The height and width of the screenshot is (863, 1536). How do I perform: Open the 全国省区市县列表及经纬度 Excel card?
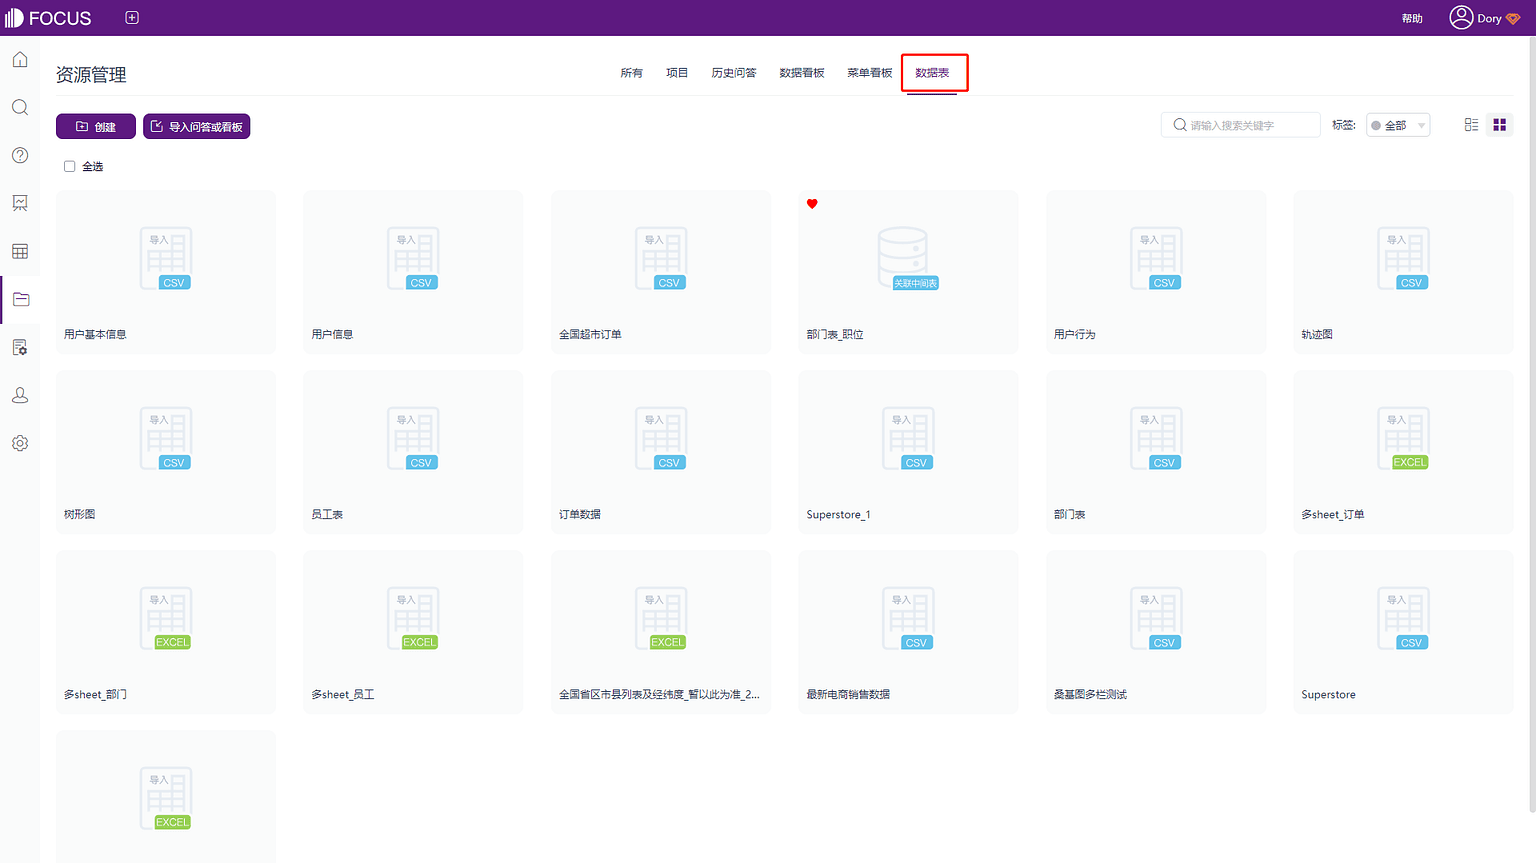click(661, 632)
